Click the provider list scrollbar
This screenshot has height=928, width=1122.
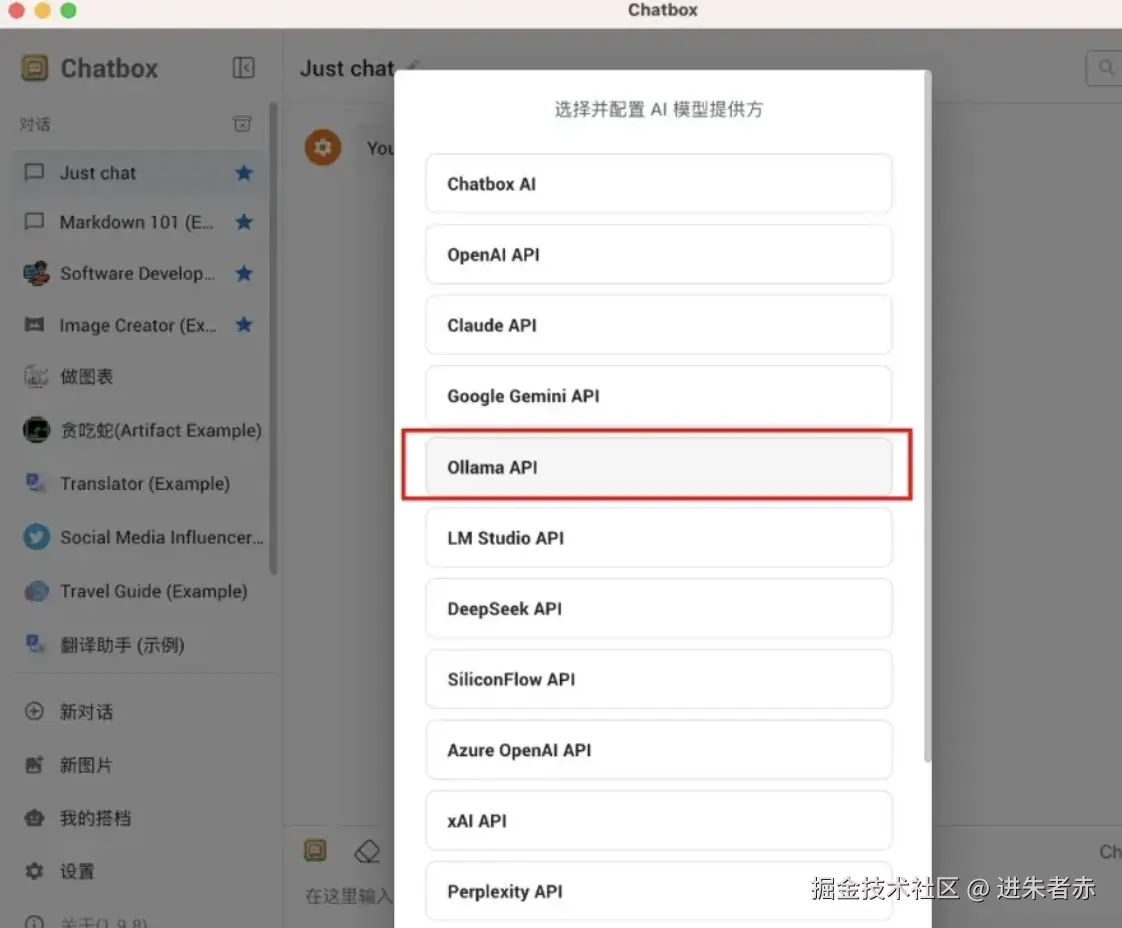[x=927, y=417]
